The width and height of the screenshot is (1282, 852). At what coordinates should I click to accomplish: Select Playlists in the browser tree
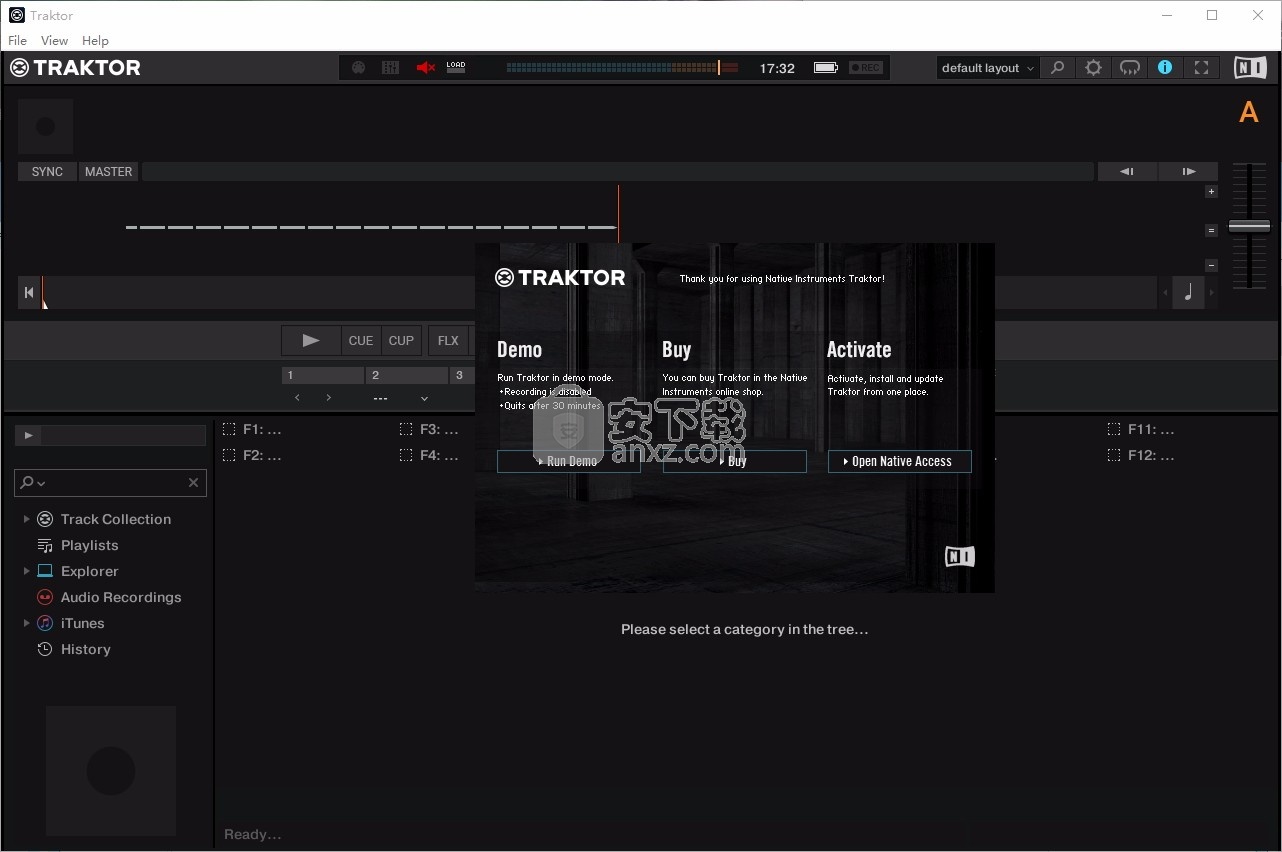click(x=89, y=545)
